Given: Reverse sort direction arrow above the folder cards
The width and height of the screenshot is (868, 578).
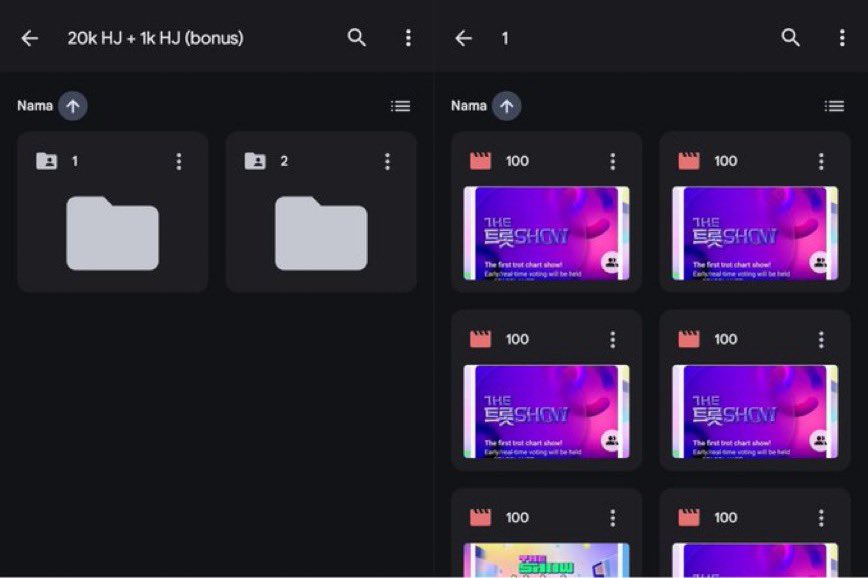Looking at the screenshot, I should pyautogui.click(x=73, y=106).
